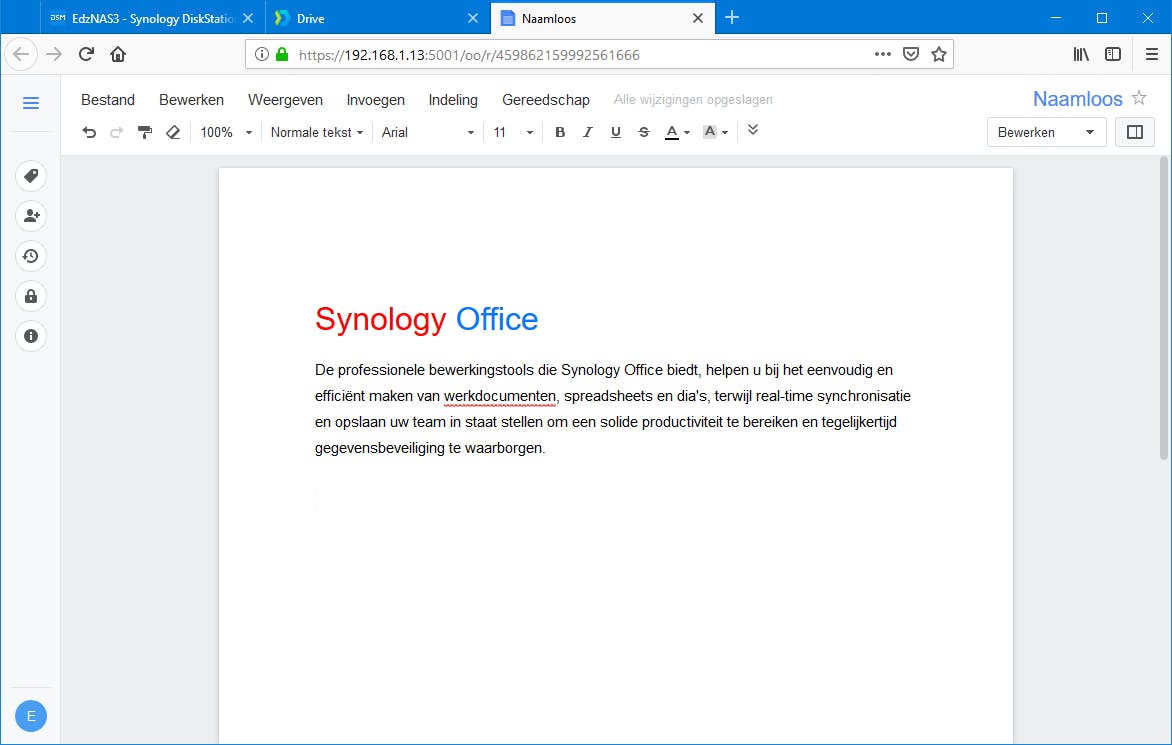Screen dimensions: 1172x745
Task: Star the Naamloos document
Action: point(1139,98)
